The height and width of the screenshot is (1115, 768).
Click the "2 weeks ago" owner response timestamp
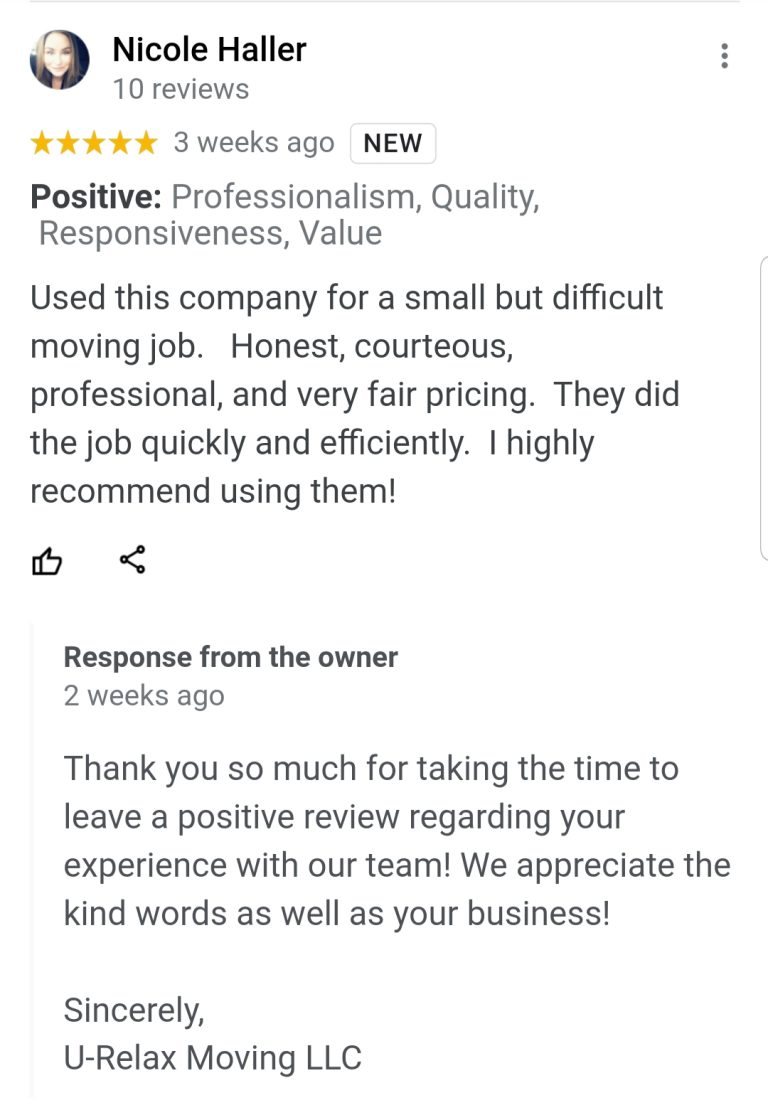[144, 696]
